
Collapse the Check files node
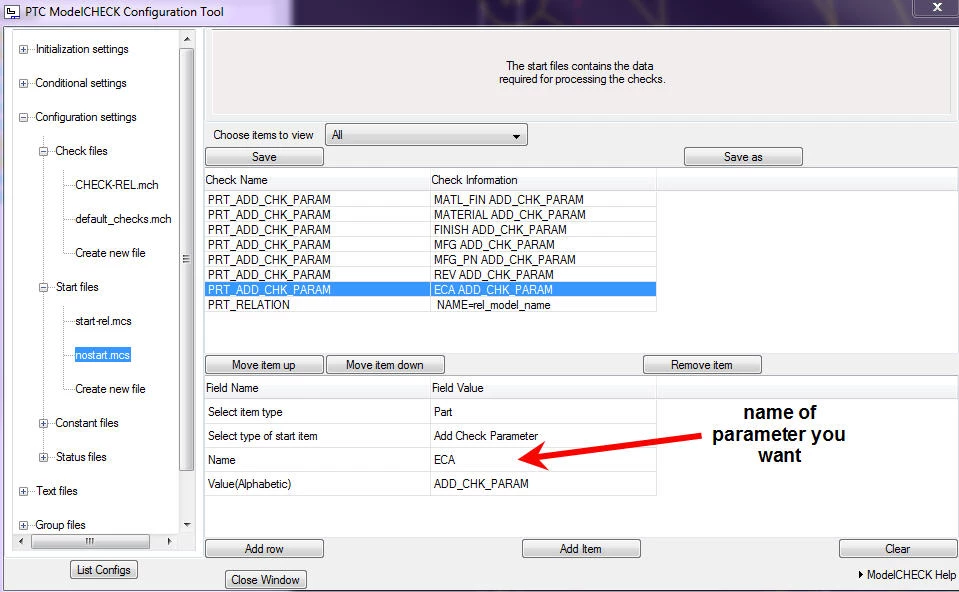tap(43, 151)
